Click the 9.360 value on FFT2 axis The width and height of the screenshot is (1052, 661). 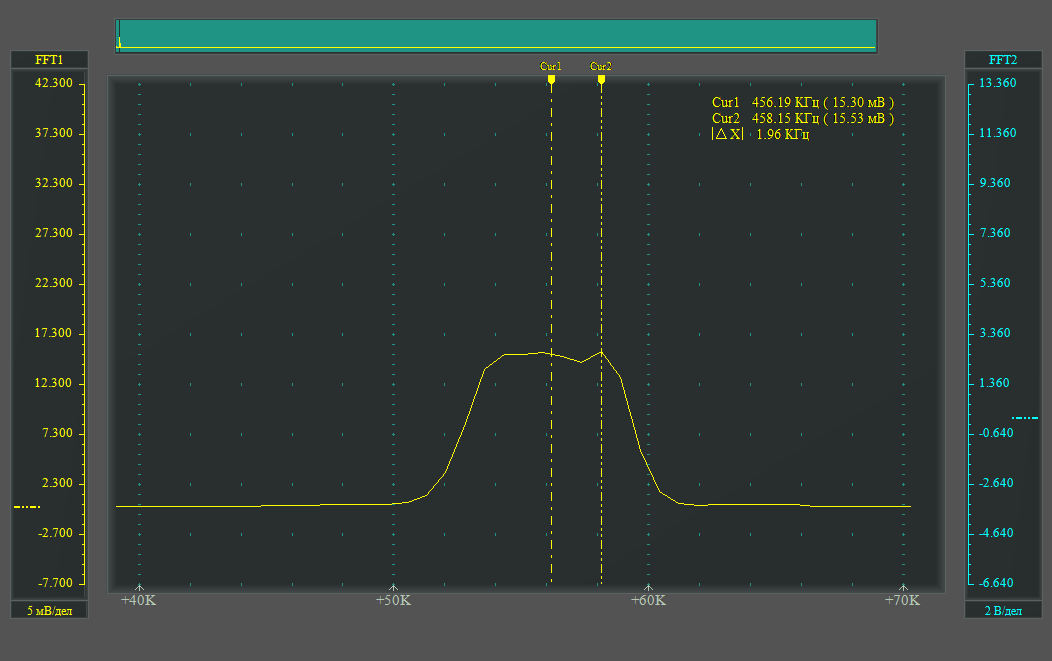995,183
